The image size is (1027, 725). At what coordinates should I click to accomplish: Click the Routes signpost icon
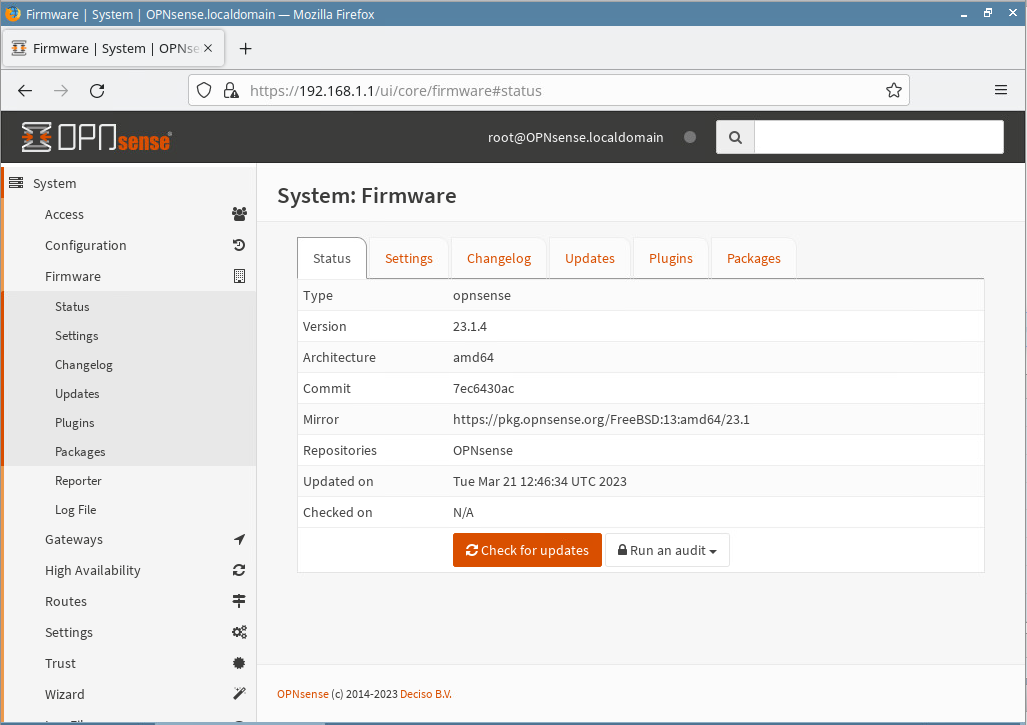point(239,601)
